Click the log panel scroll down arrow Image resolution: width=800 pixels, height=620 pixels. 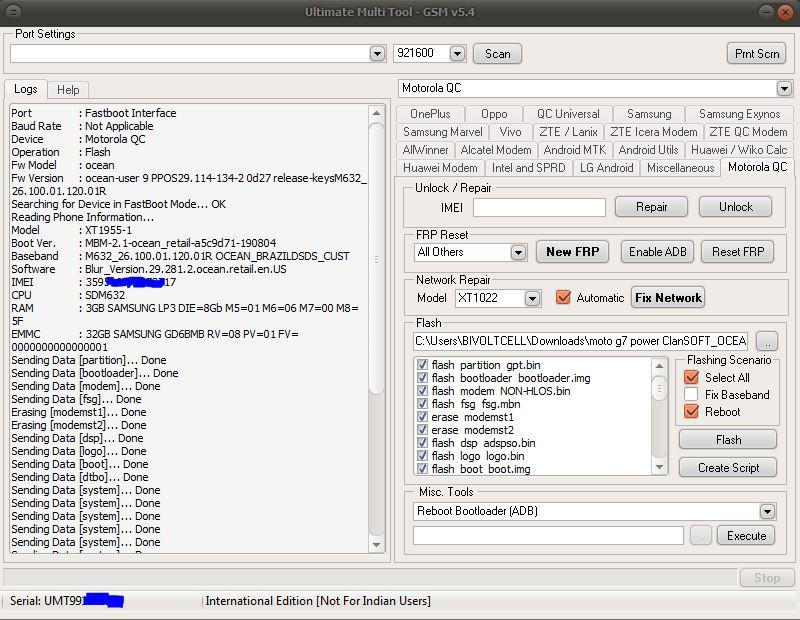(x=377, y=545)
